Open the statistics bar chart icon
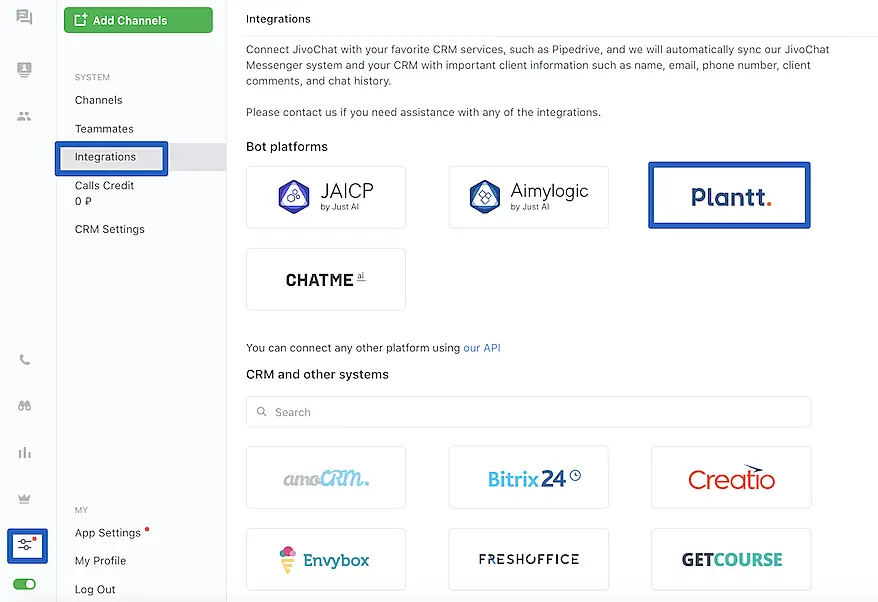 (25, 453)
